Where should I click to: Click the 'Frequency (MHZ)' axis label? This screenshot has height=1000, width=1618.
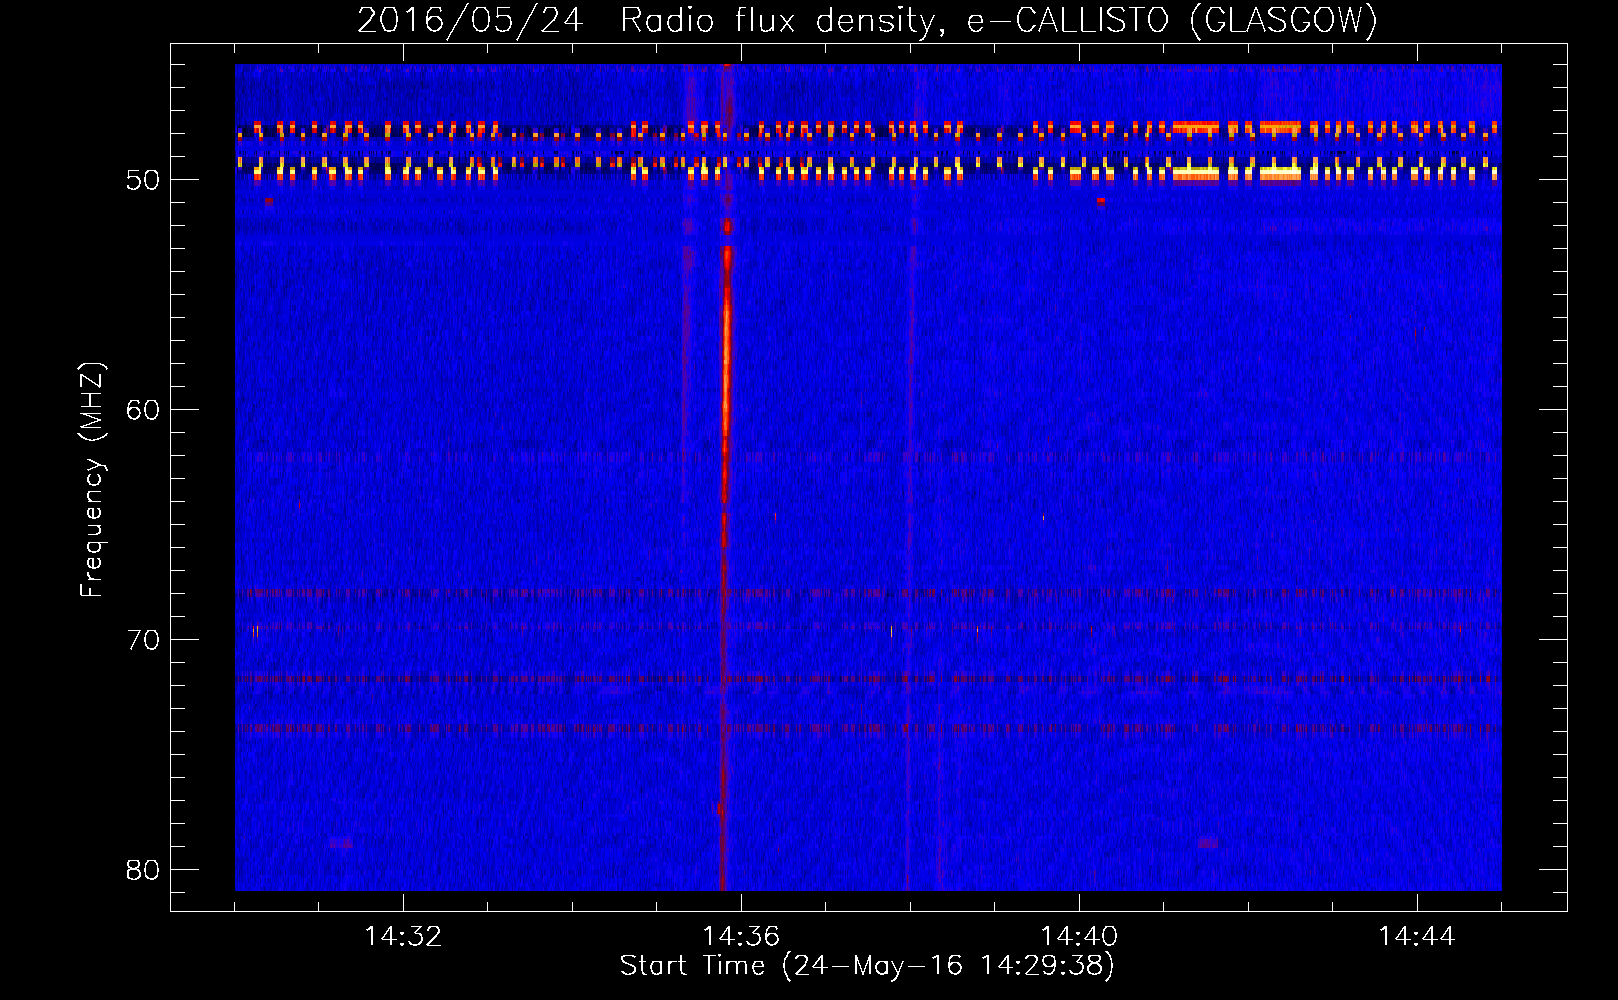pyautogui.click(x=91, y=480)
